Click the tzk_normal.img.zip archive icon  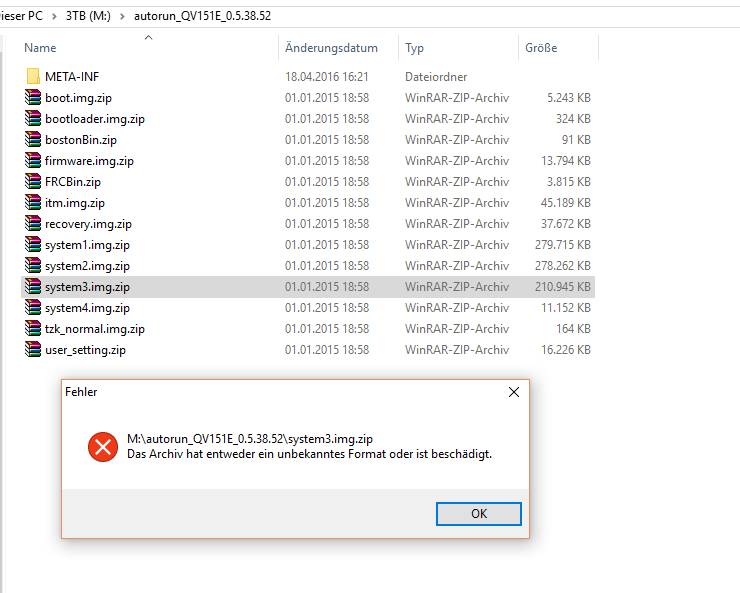pyautogui.click(x=33, y=329)
